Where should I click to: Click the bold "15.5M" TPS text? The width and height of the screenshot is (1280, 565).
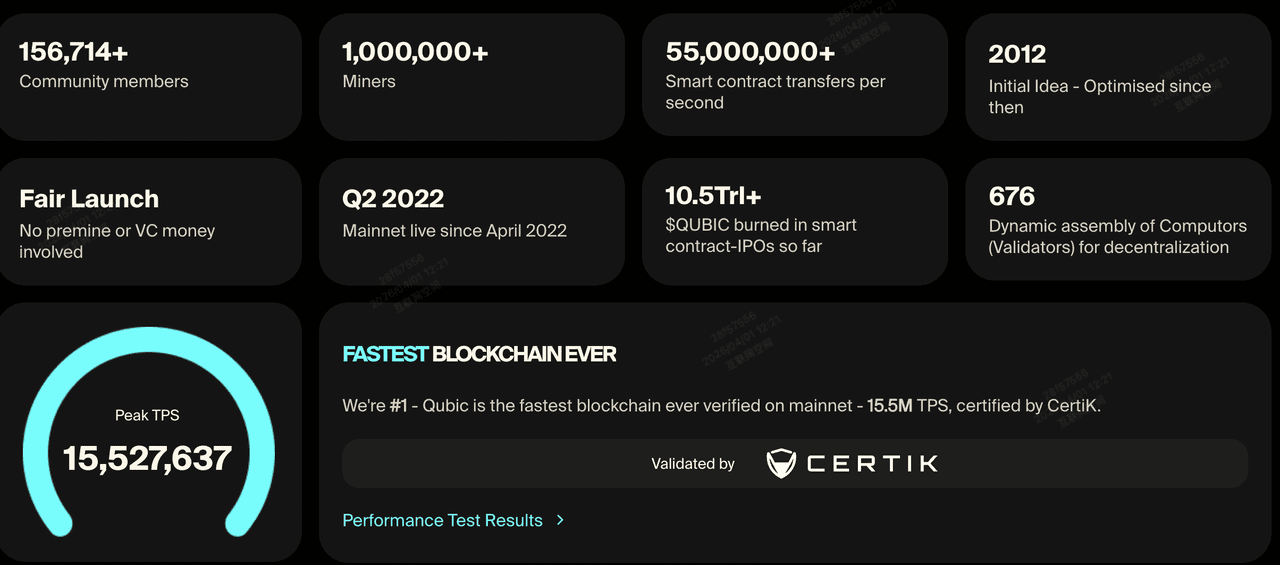[889, 406]
